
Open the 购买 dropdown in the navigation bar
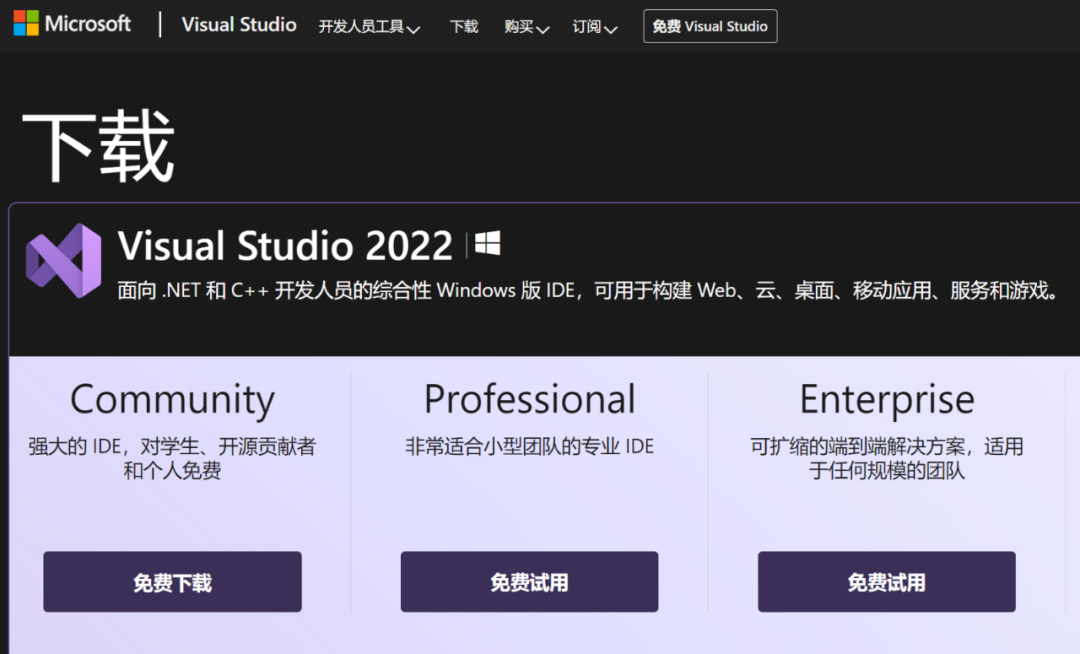[527, 27]
